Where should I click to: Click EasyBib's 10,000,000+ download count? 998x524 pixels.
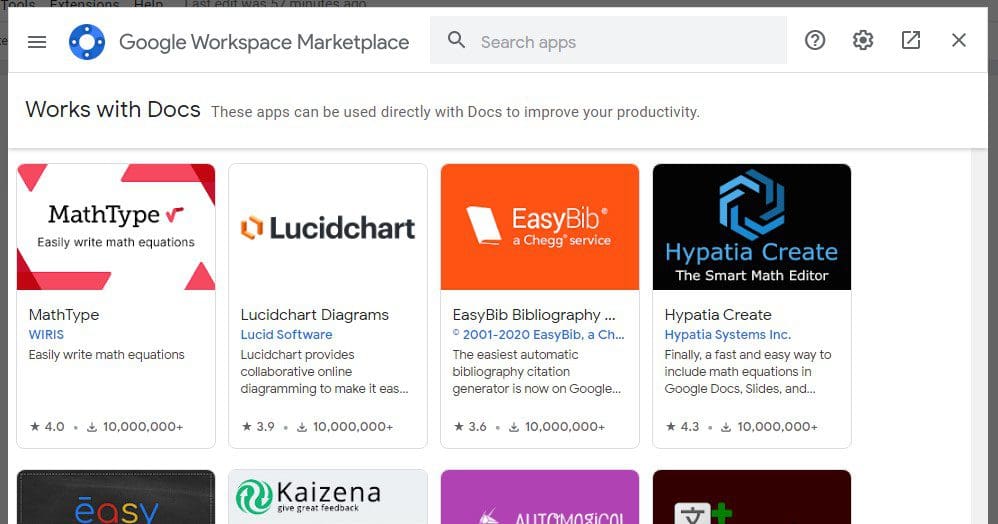(x=557, y=427)
